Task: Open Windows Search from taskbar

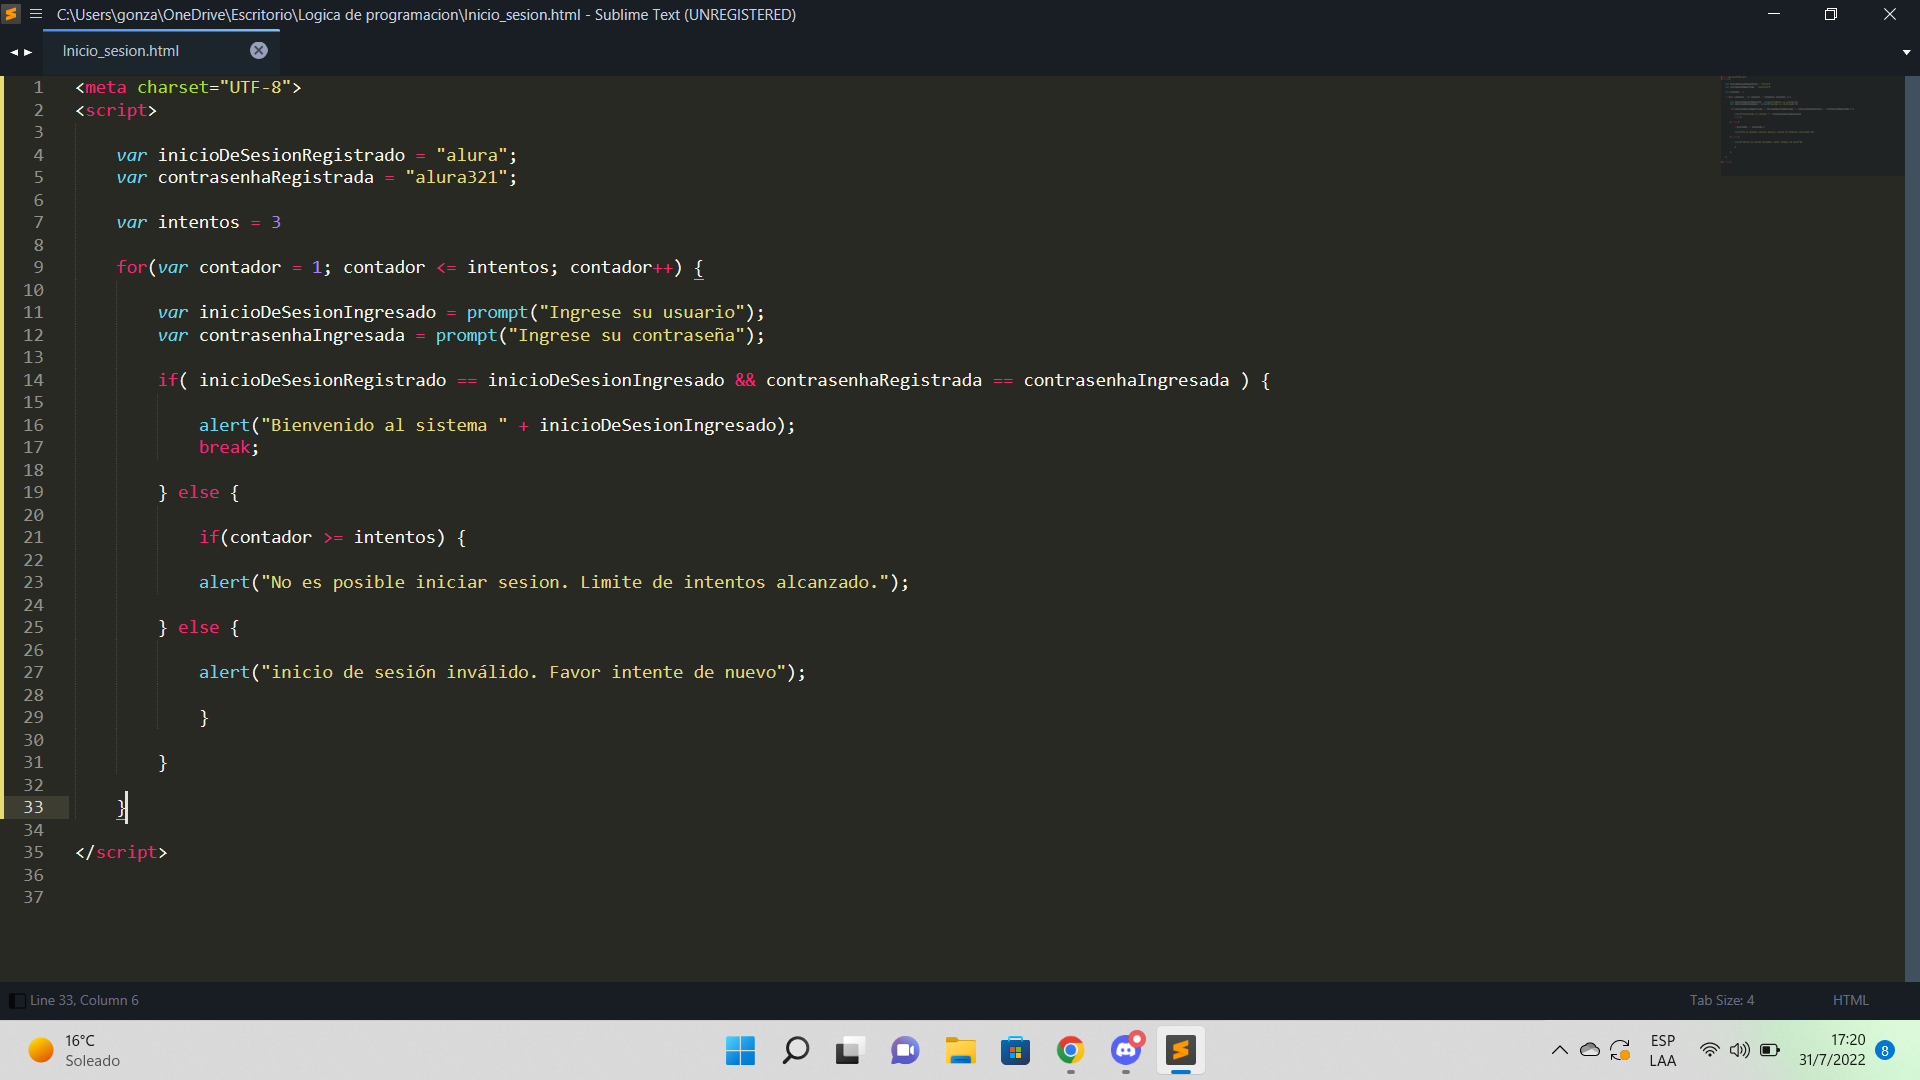Action: pyautogui.click(x=795, y=1050)
